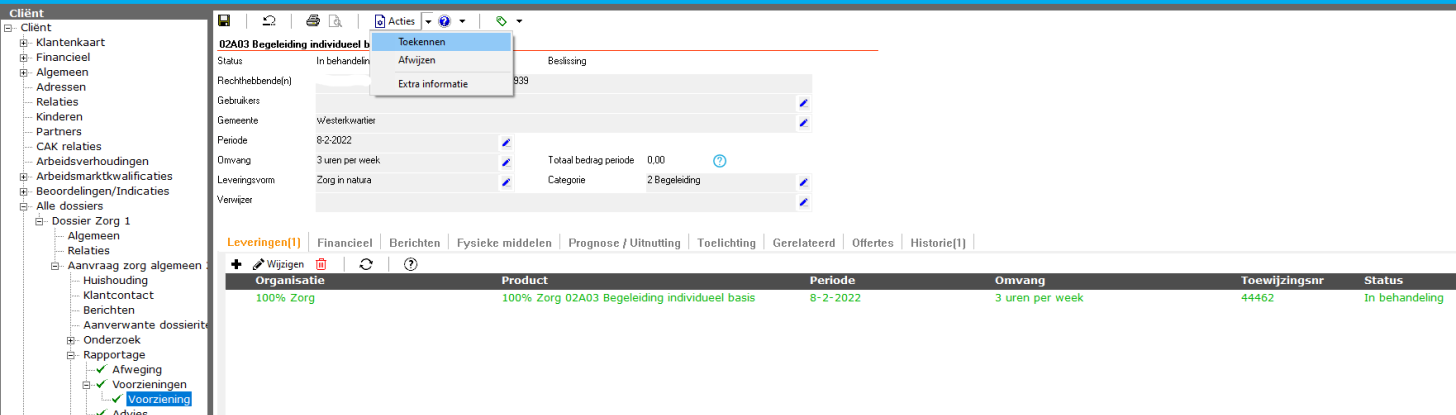Edit the Periode field with pencil icon

point(506,143)
